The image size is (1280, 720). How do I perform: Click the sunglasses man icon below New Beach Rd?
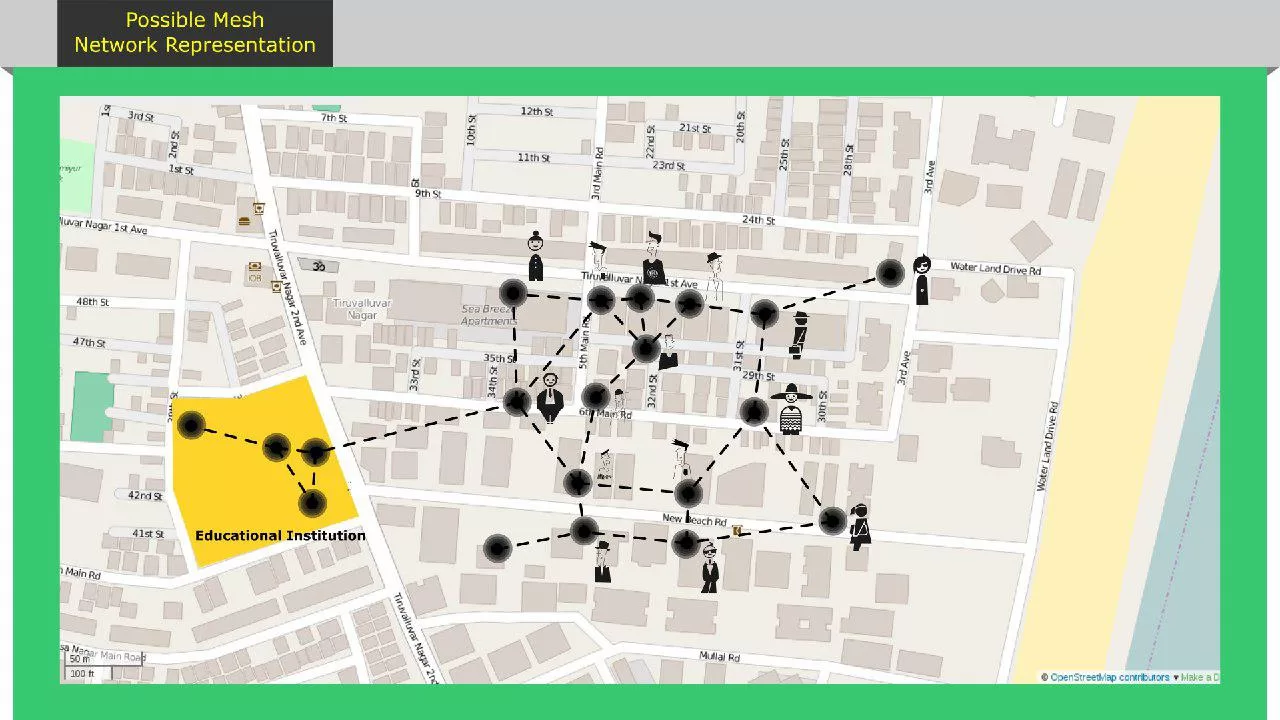pyautogui.click(x=710, y=567)
